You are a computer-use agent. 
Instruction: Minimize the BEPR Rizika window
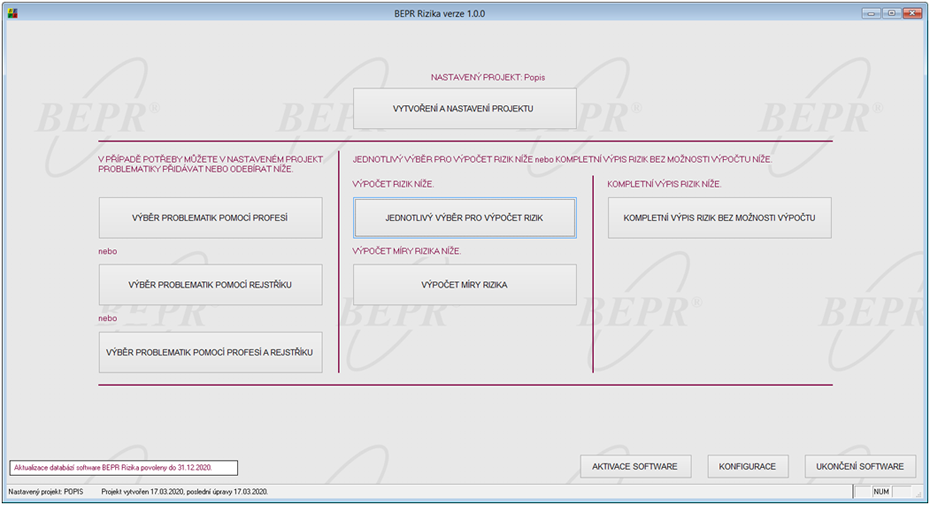[871, 13]
